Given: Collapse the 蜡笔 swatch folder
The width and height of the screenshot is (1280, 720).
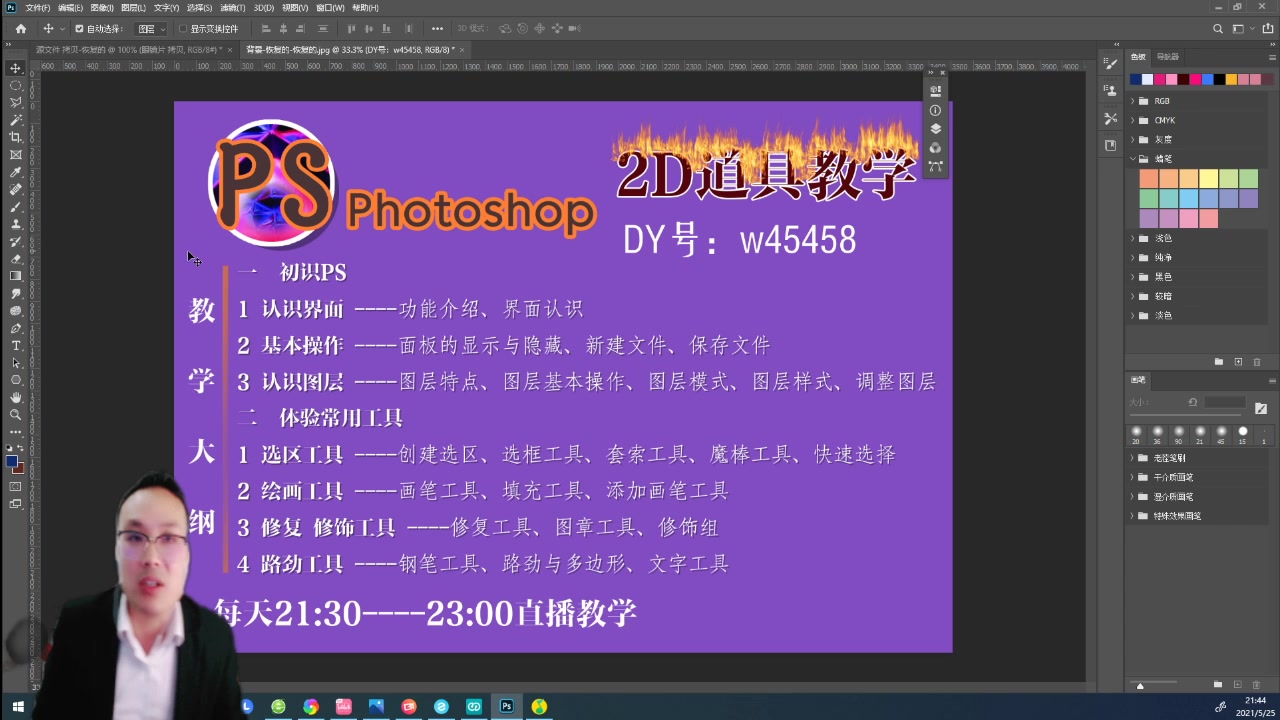Looking at the screenshot, I should click(1133, 158).
